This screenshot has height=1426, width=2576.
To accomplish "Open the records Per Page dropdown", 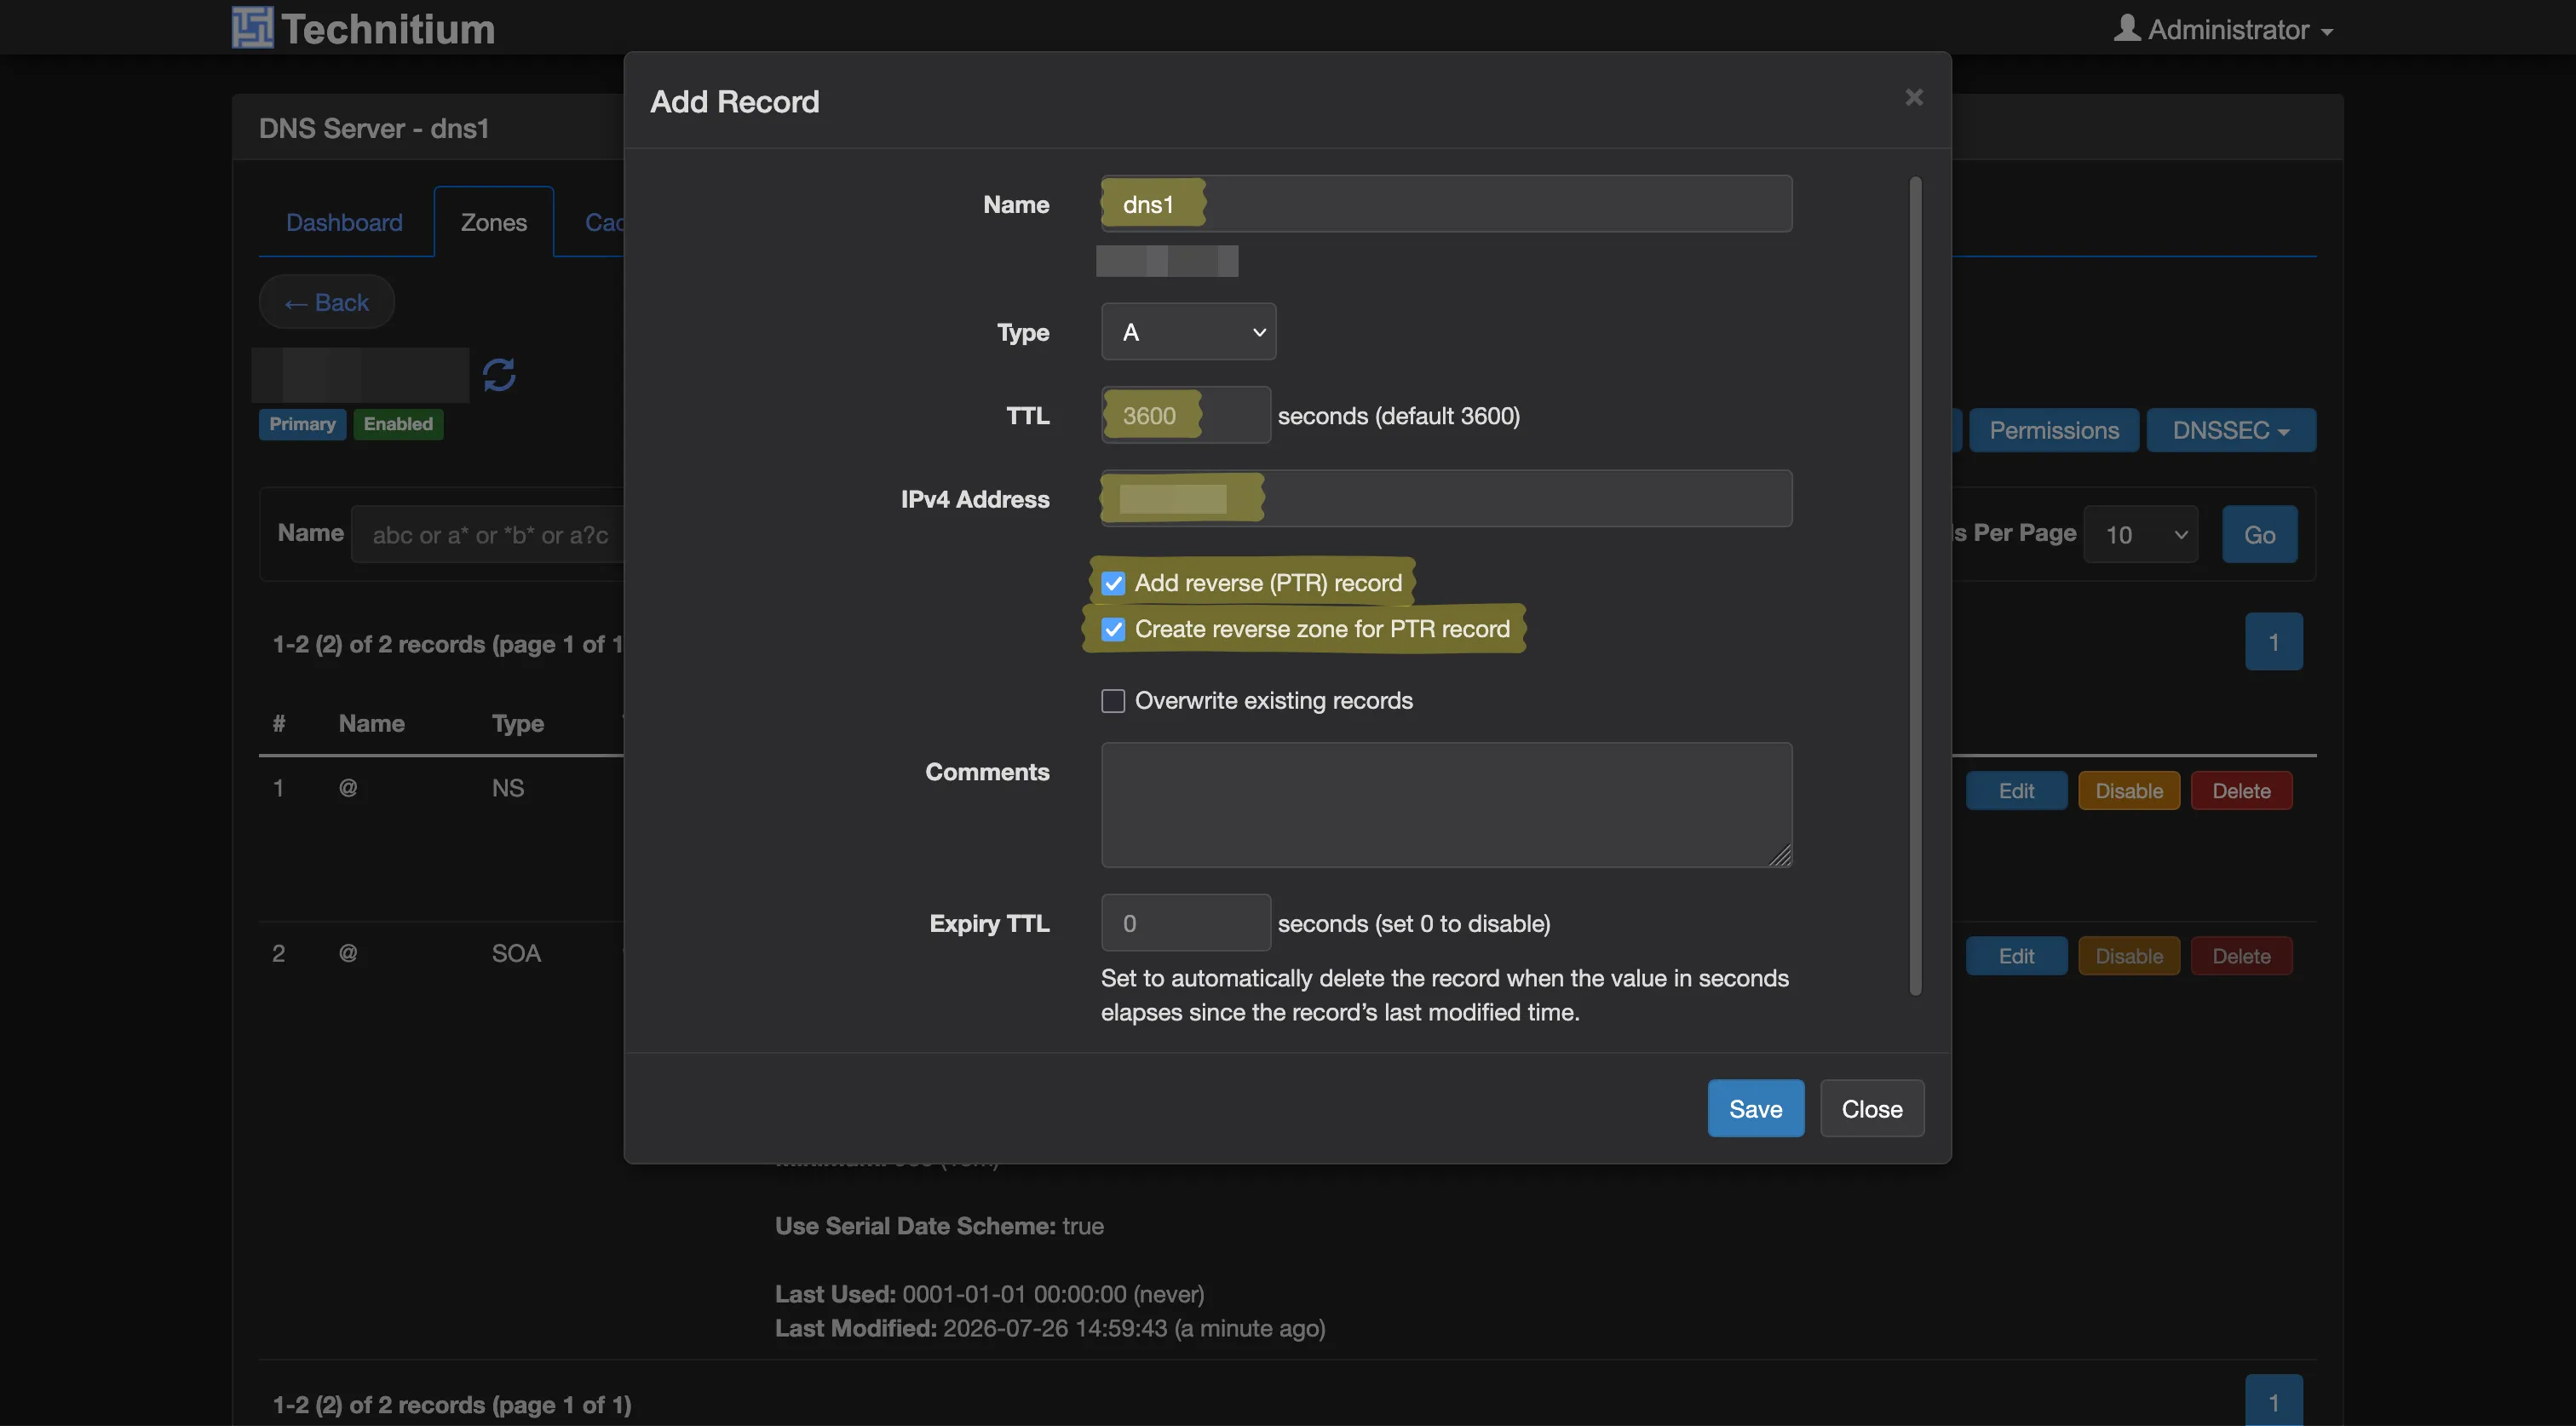I will tap(2140, 535).
